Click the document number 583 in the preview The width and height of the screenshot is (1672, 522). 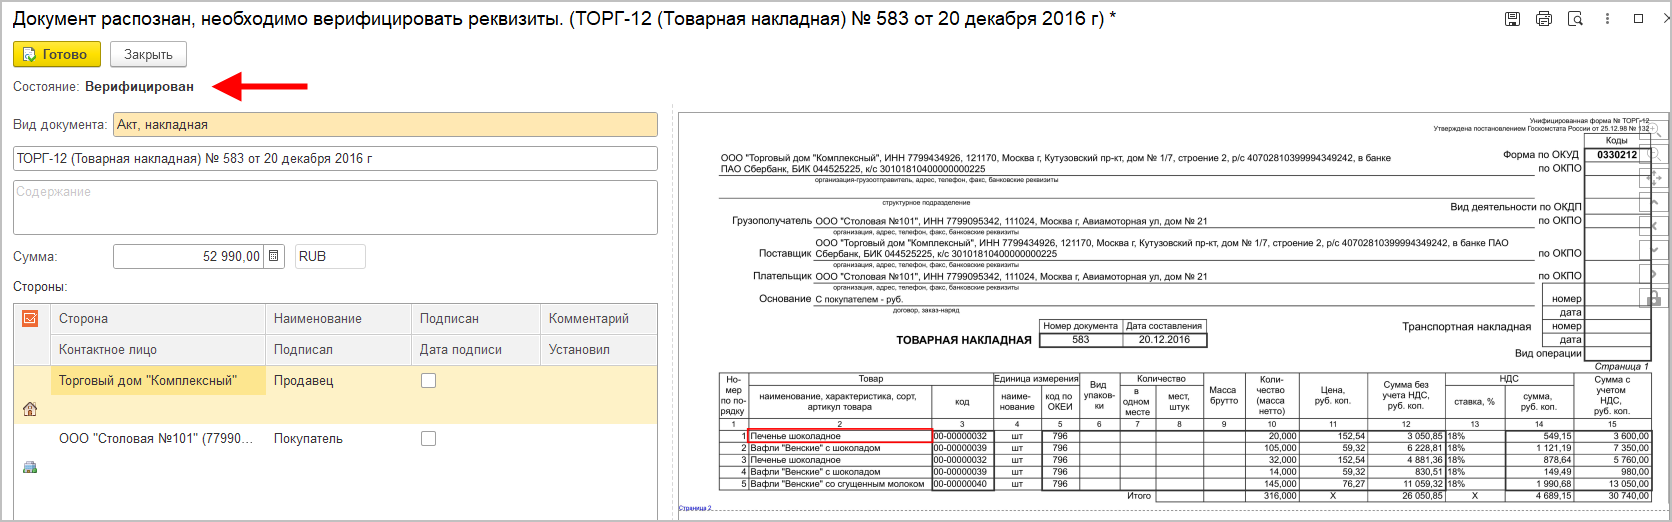tap(1080, 340)
